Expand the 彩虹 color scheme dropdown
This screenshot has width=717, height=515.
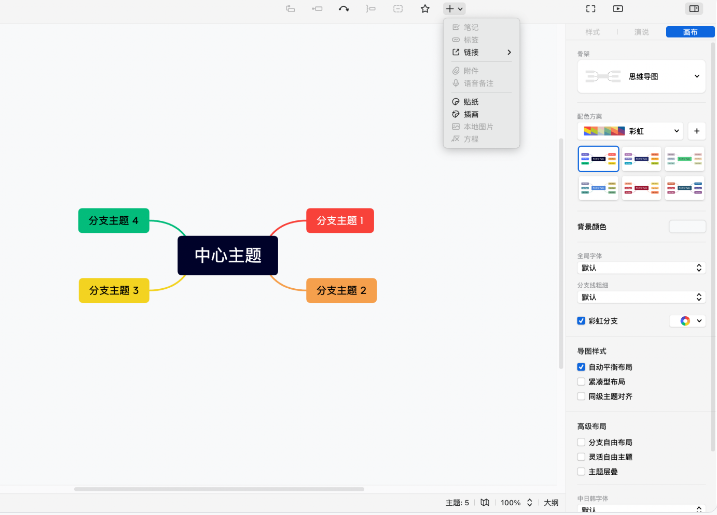(x=631, y=131)
